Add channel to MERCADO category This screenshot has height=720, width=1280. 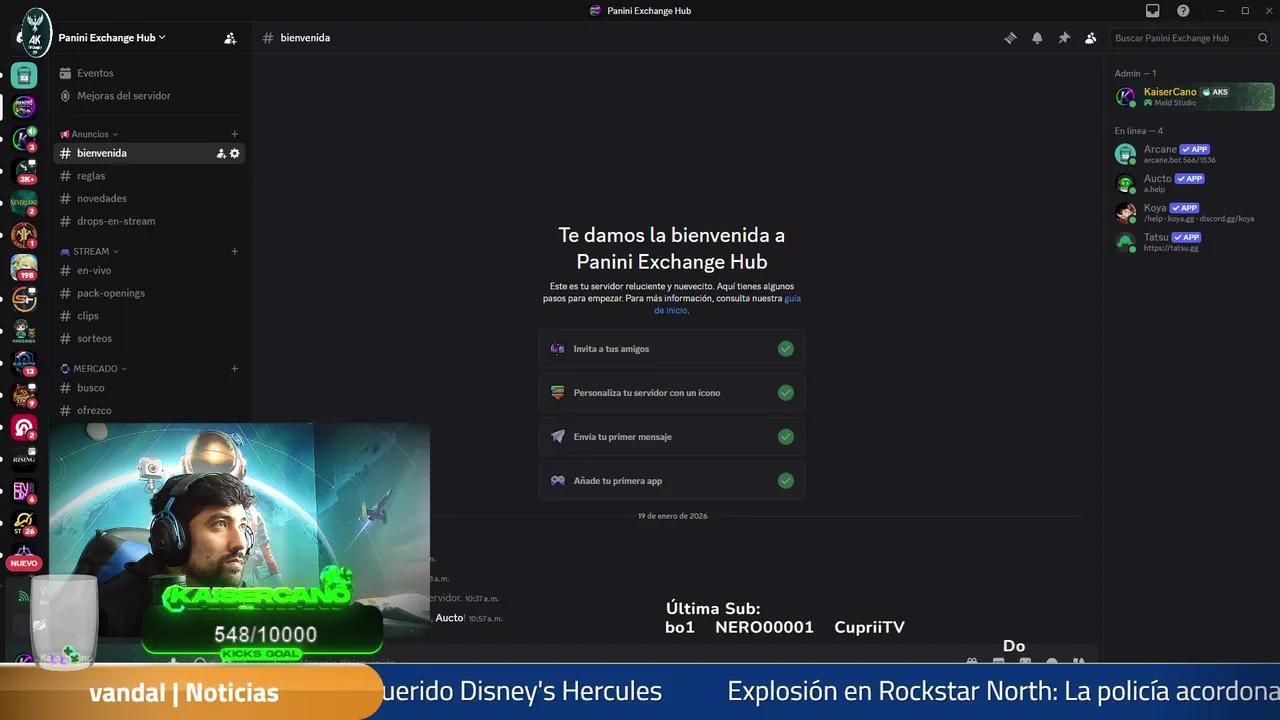pos(235,368)
